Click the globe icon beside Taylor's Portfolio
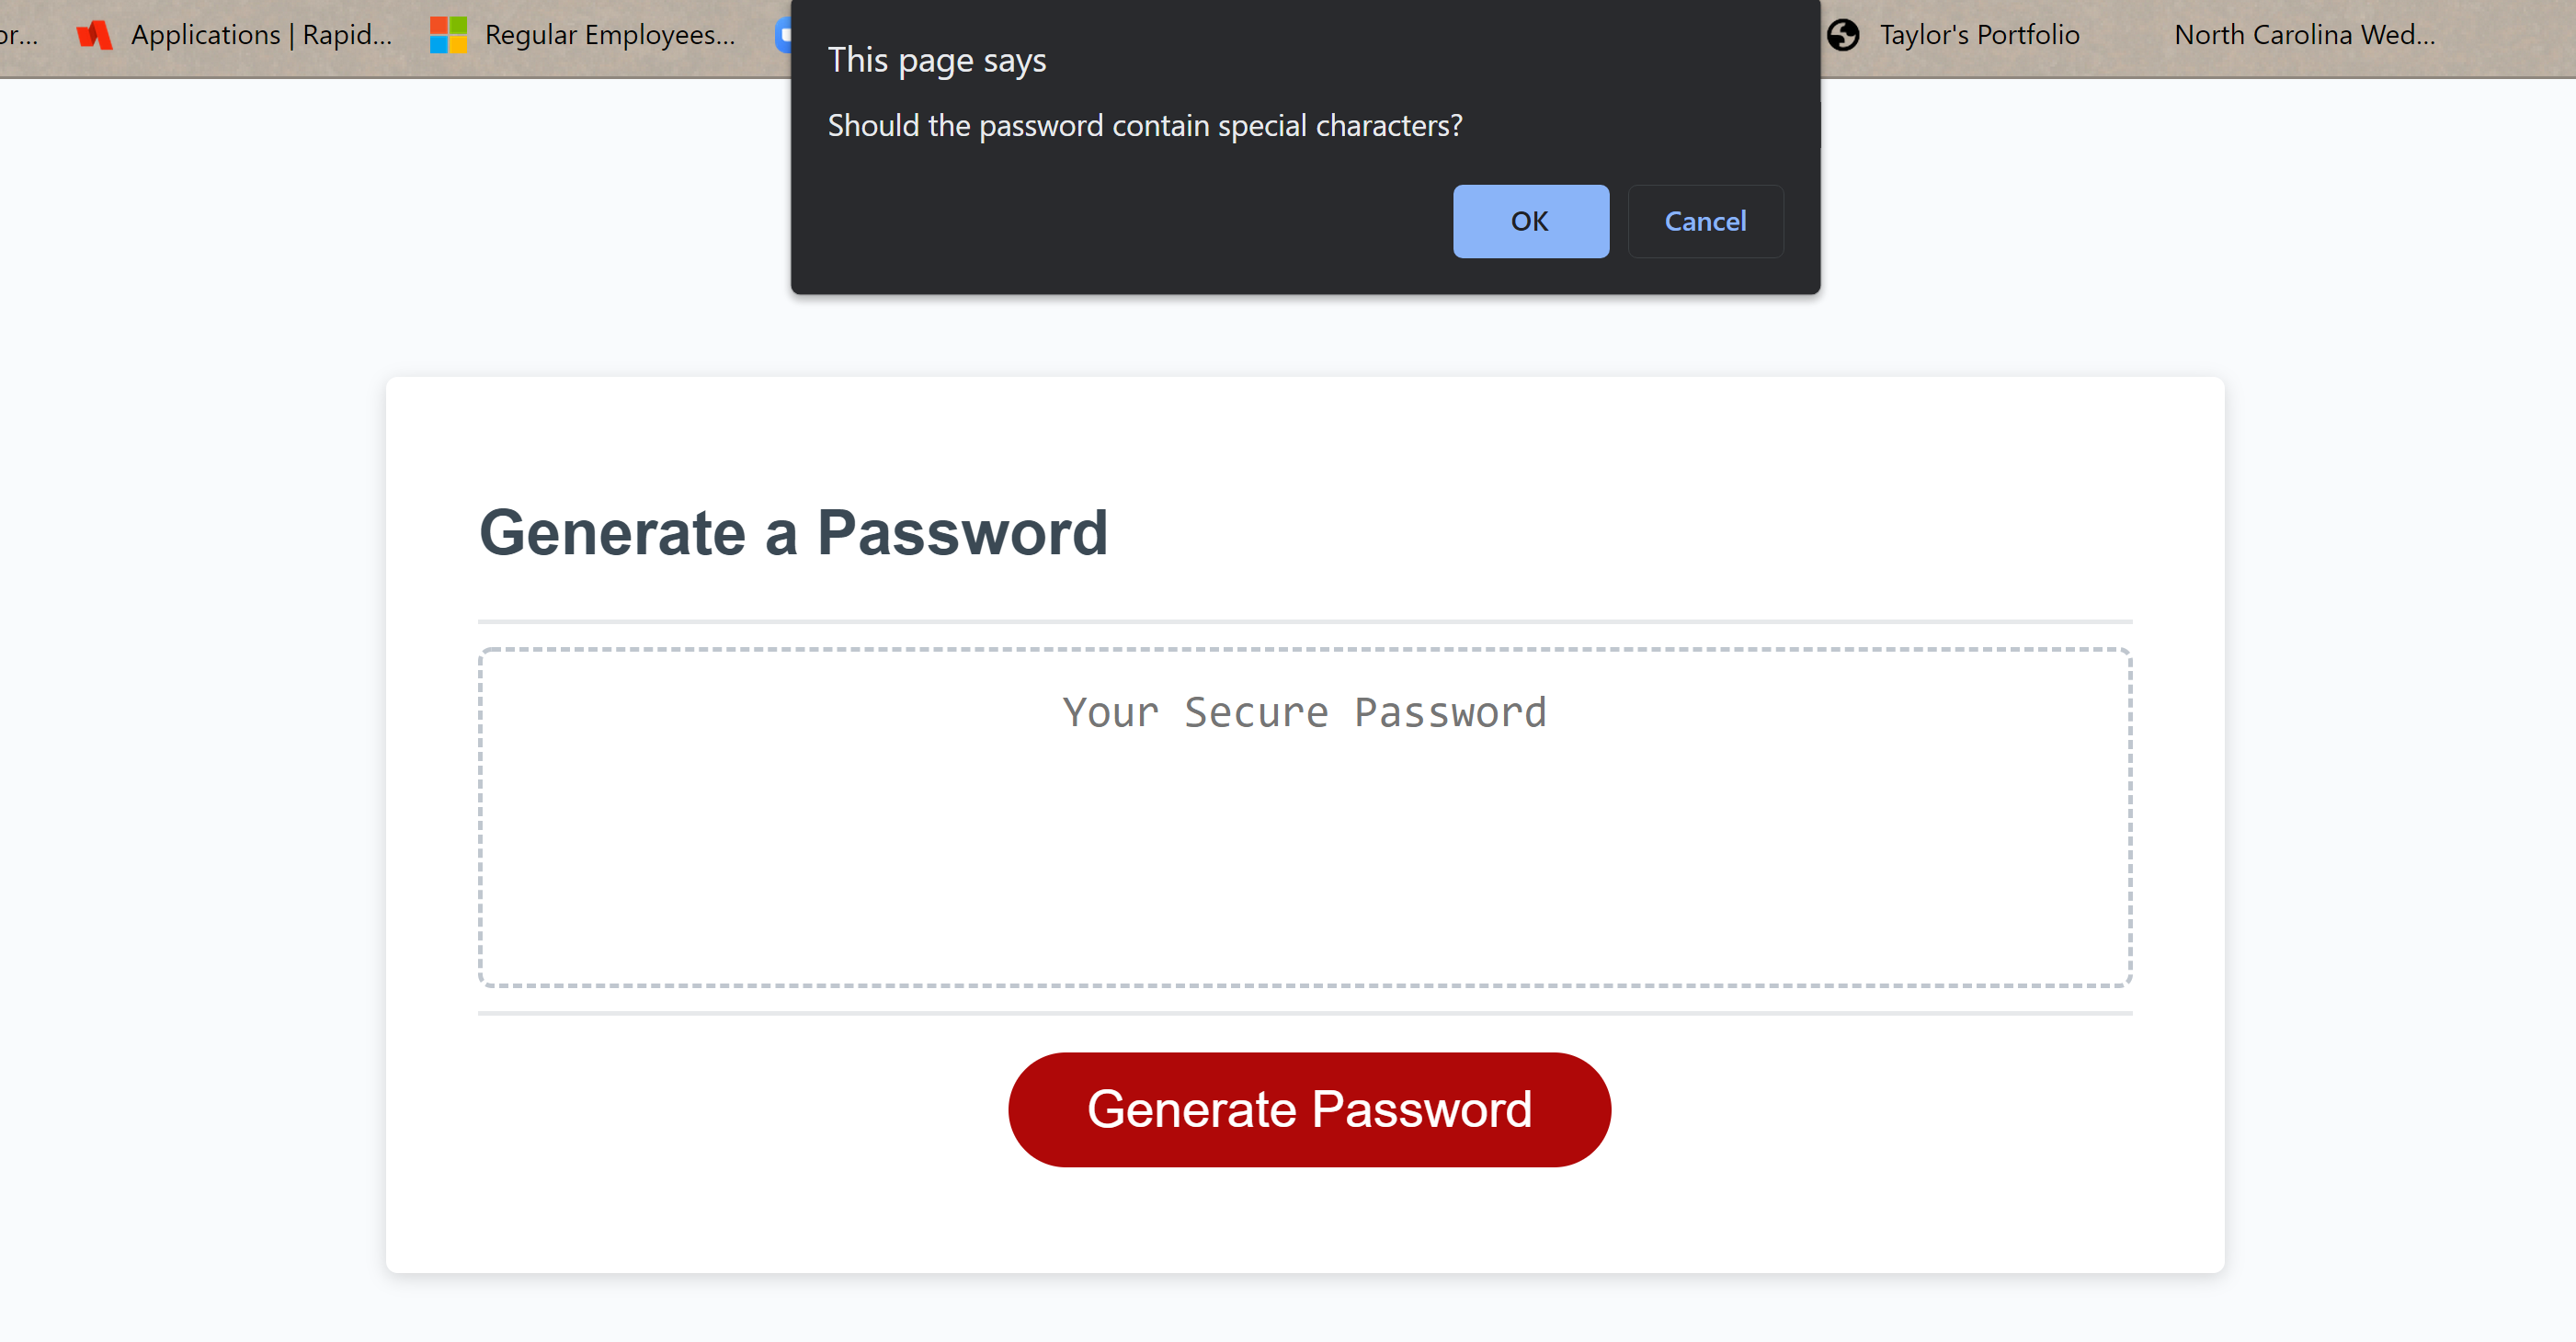The width and height of the screenshot is (2576, 1342). click(1845, 34)
